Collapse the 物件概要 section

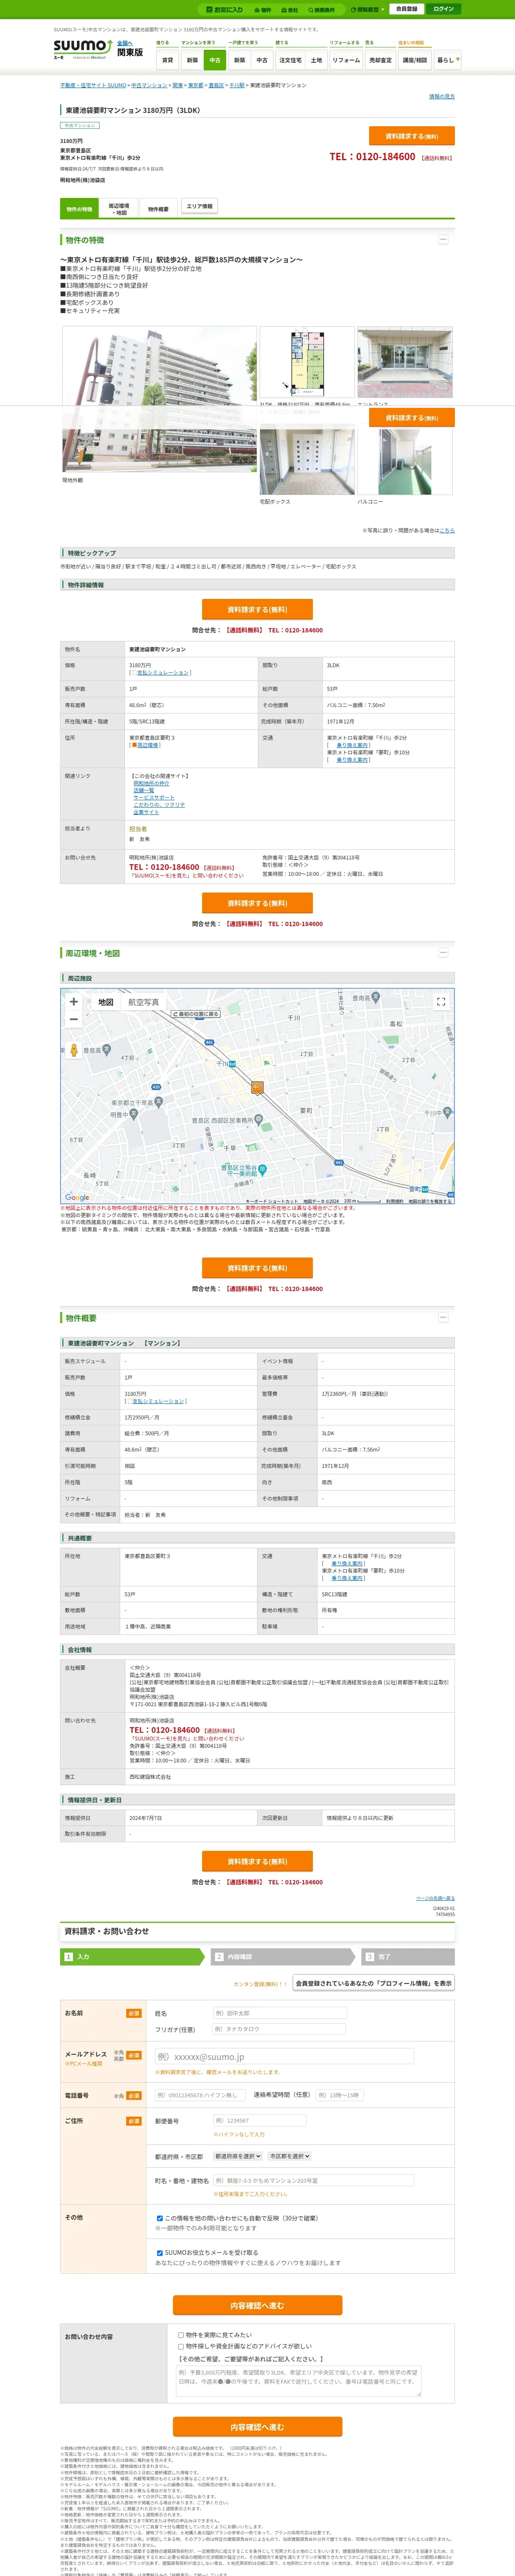[x=443, y=1318]
